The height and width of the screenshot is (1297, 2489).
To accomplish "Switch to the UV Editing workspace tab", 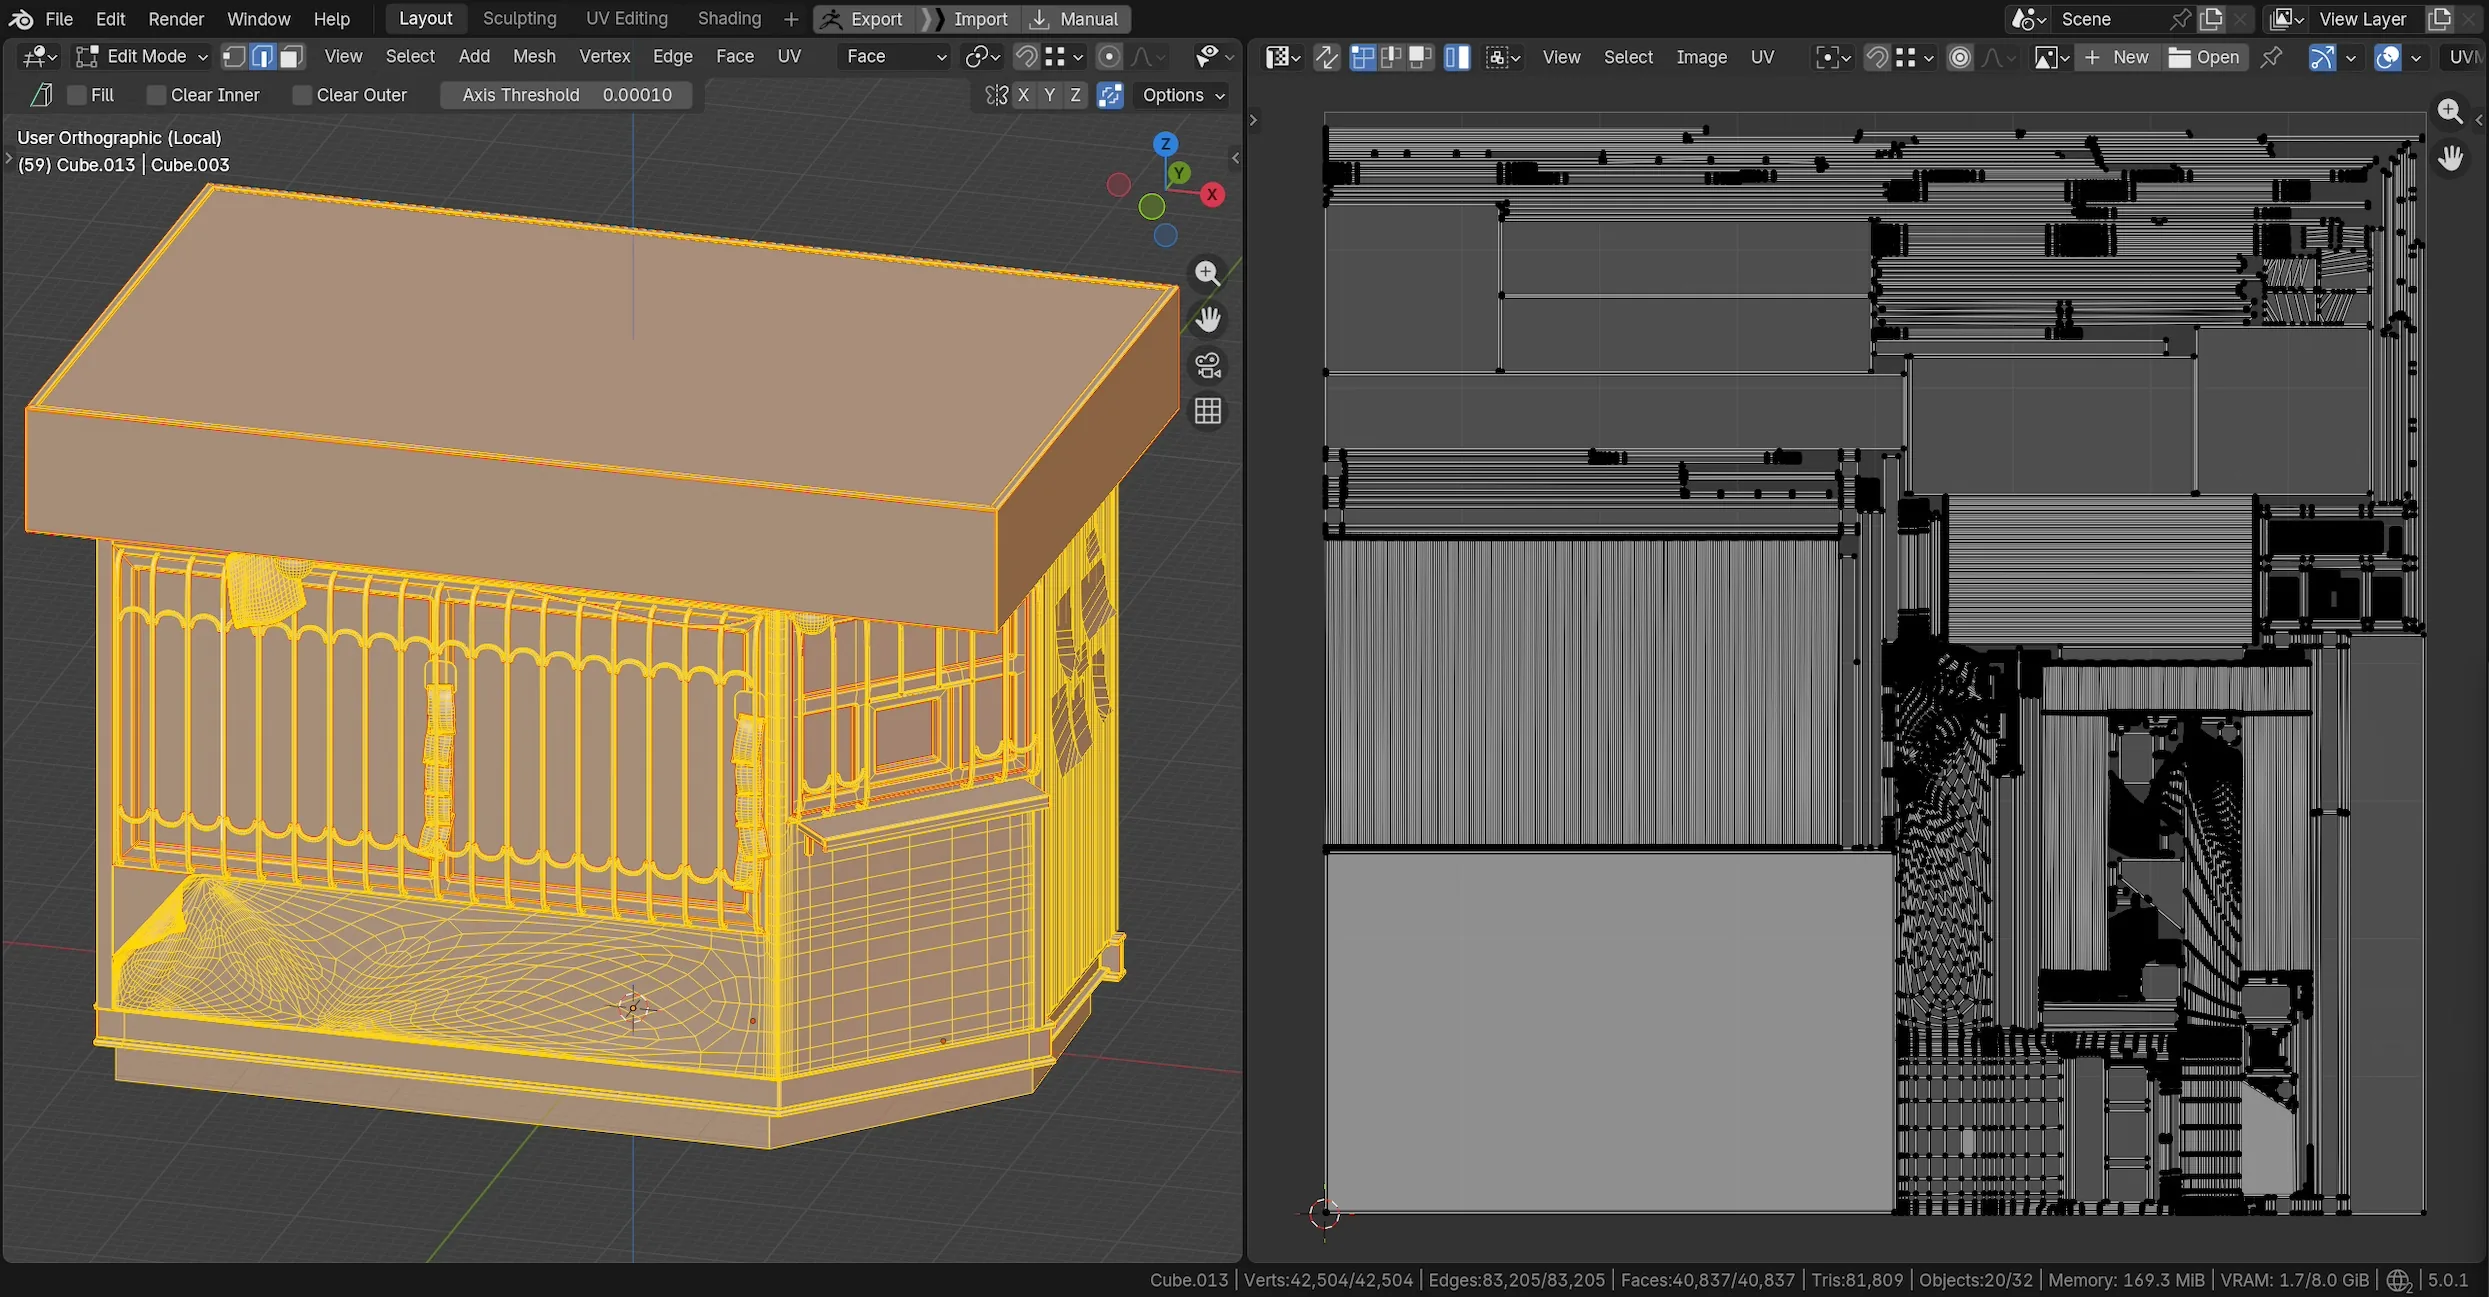I will point(626,19).
